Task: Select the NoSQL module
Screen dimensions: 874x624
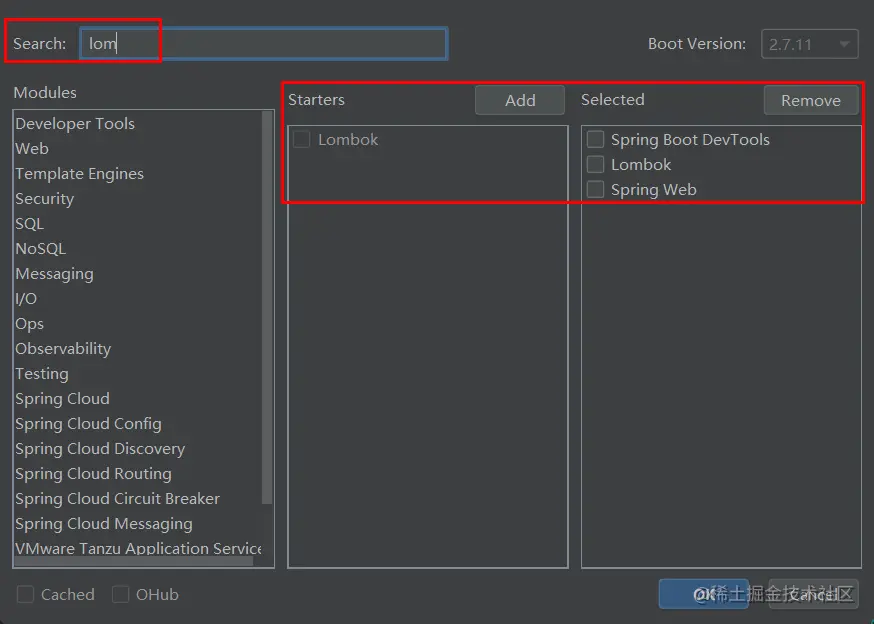Action: (x=41, y=249)
